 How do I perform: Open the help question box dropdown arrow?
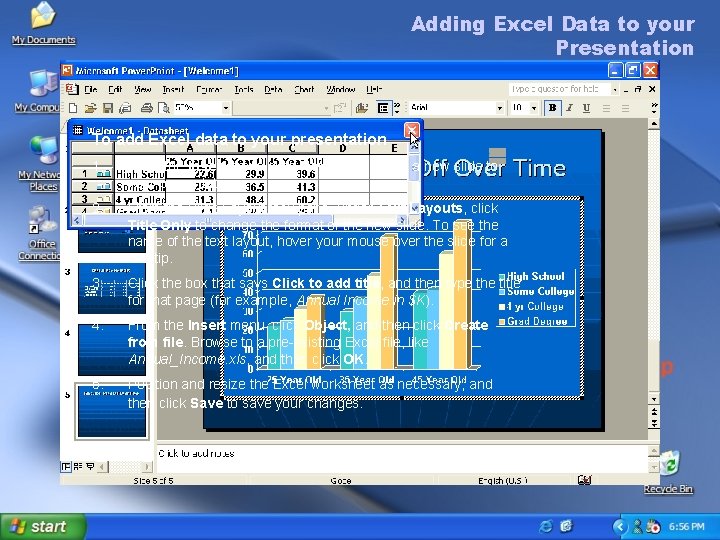(x=615, y=89)
